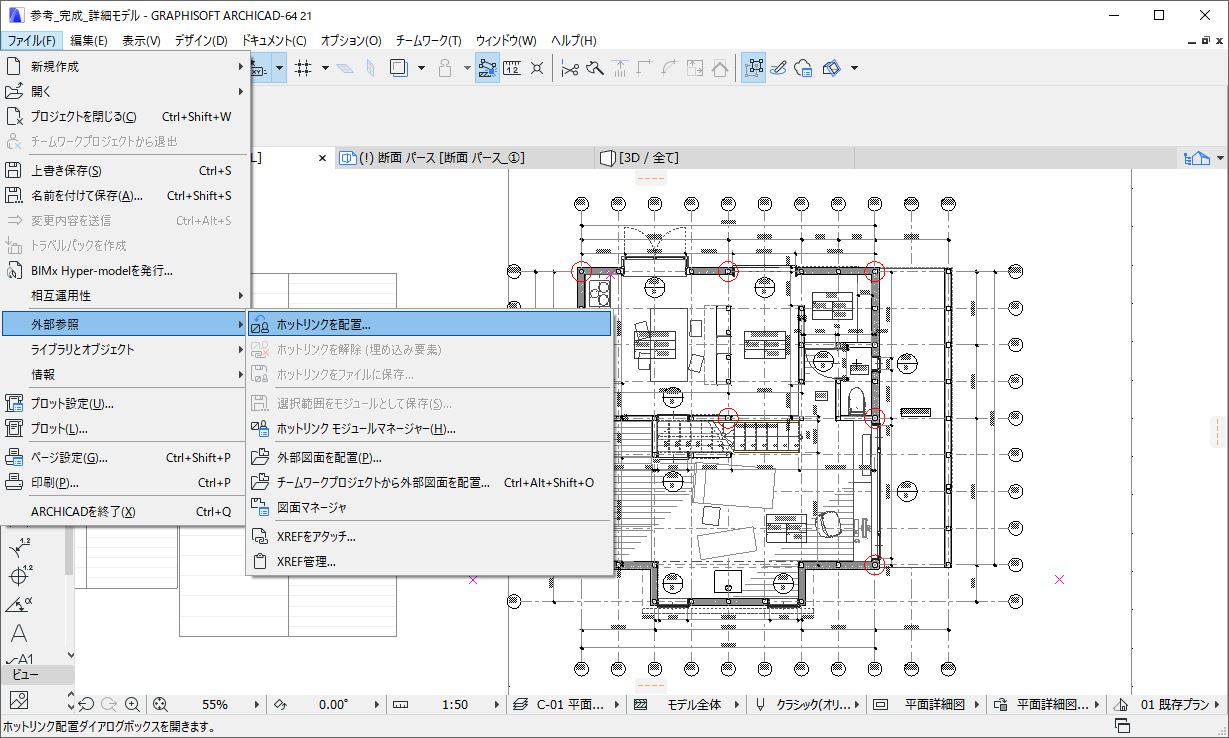Click the zoom-in magnifier icon
The image size is (1229, 738).
pos(133,704)
